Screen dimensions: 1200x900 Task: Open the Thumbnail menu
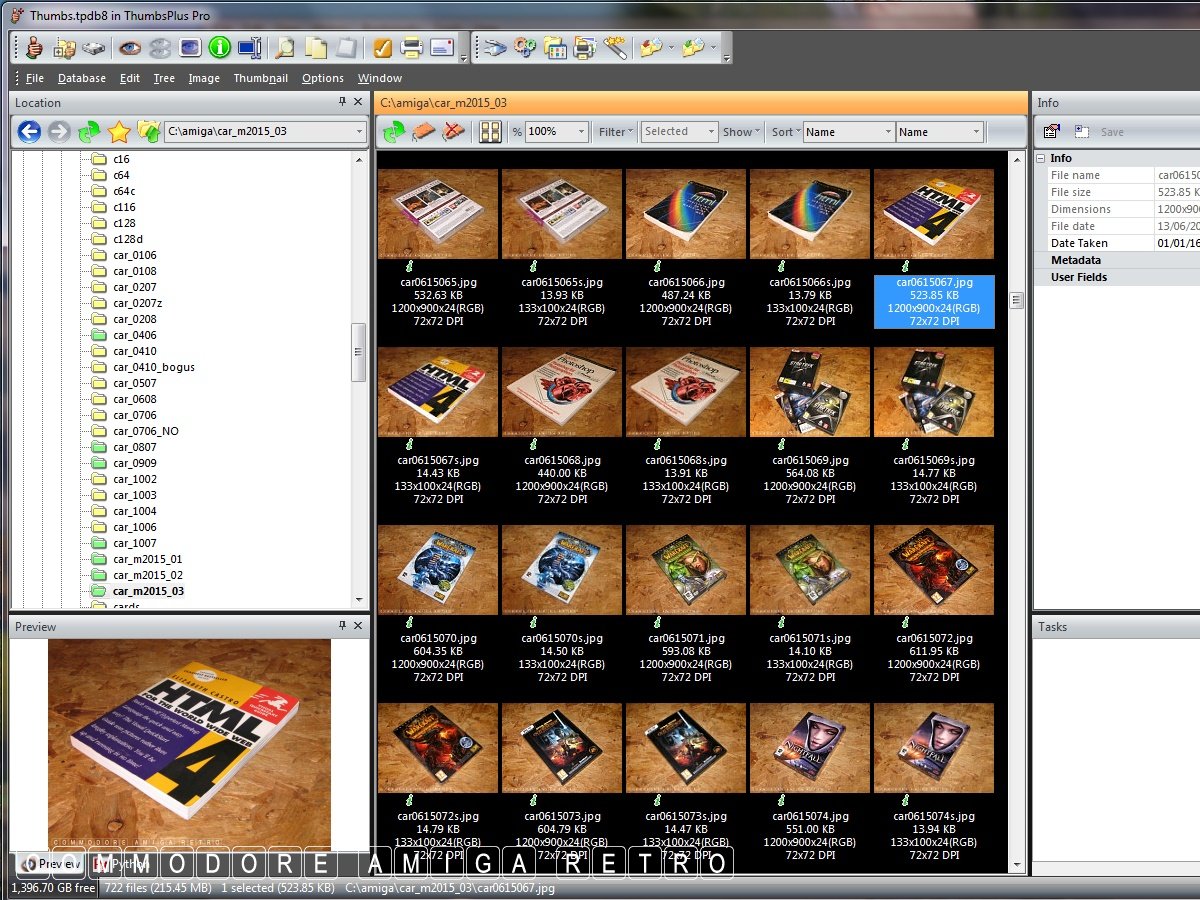tap(260, 78)
